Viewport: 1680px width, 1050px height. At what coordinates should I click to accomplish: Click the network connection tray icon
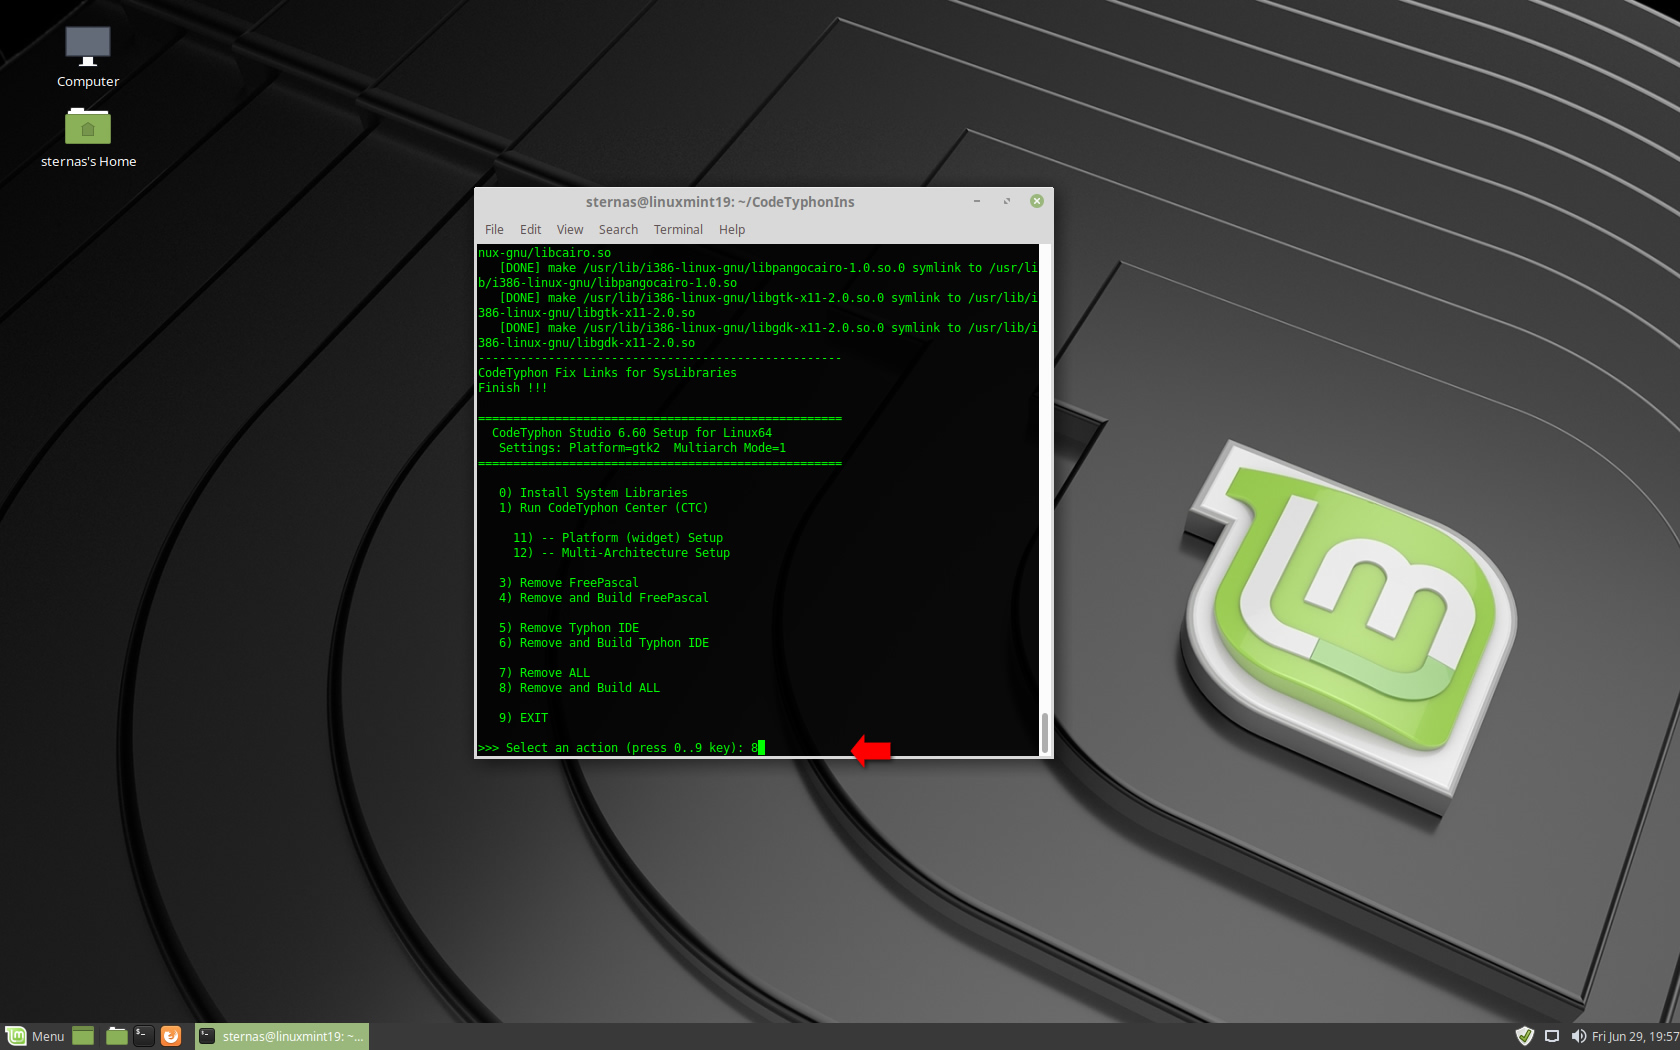(1552, 1036)
